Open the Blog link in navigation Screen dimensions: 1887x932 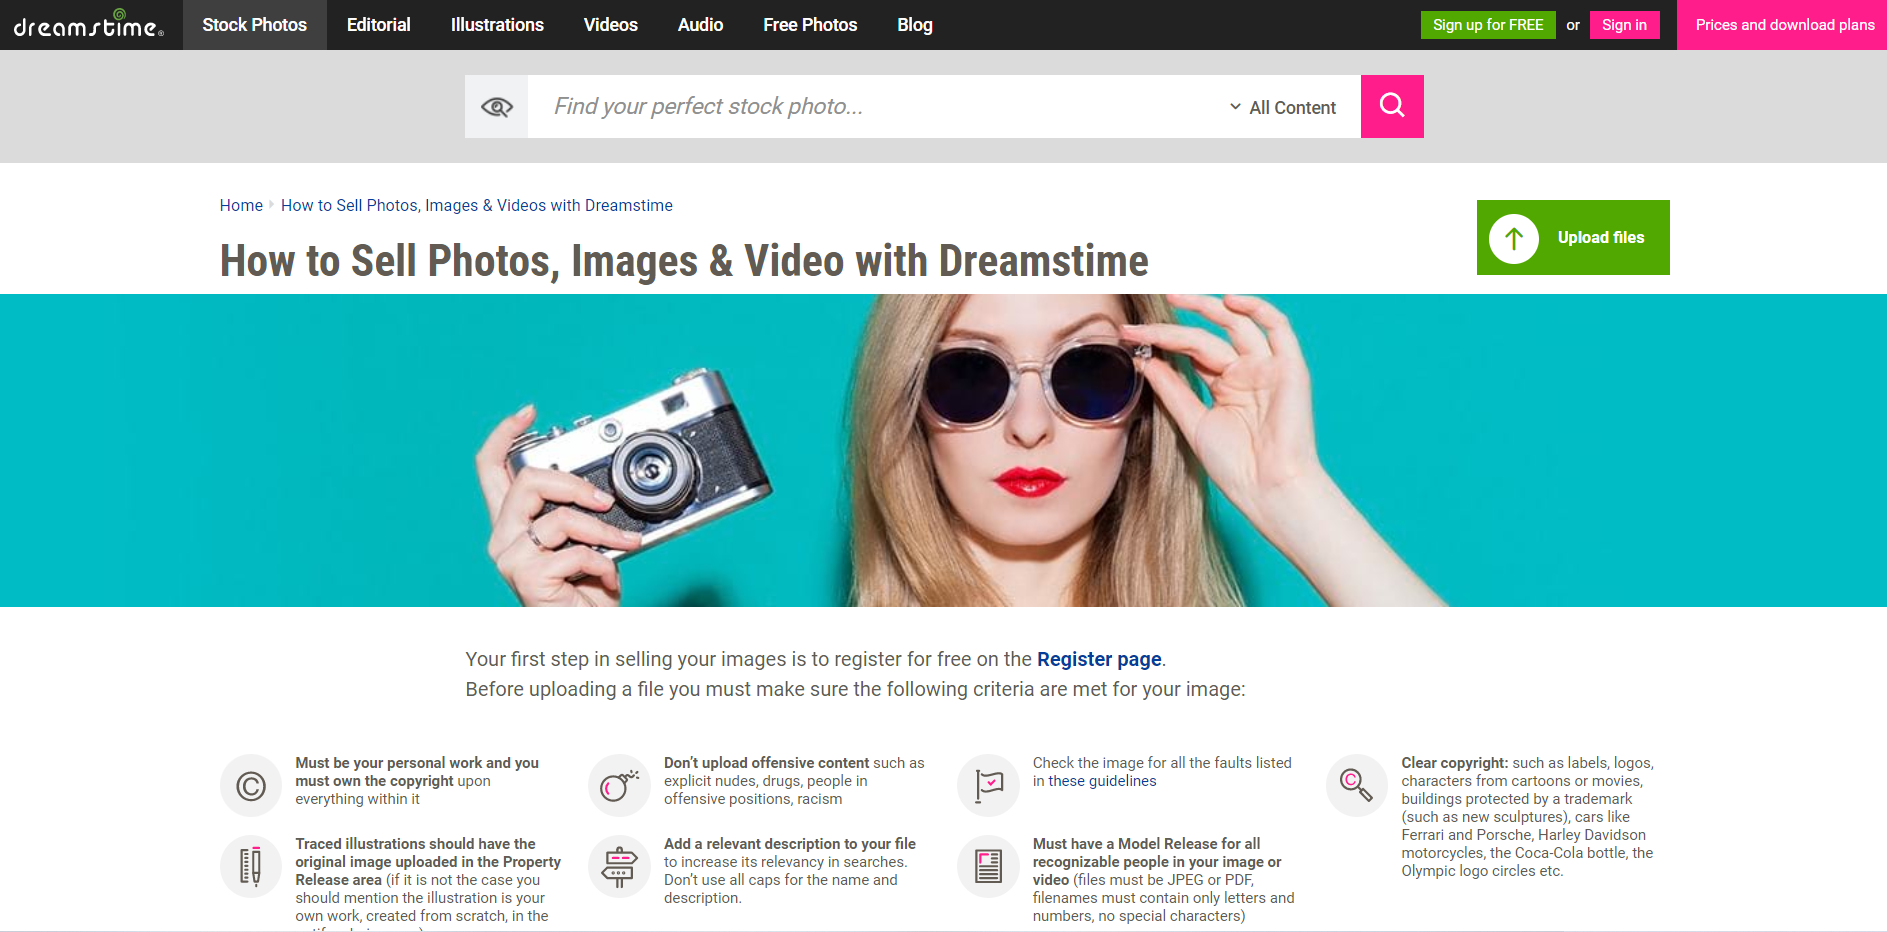[915, 25]
